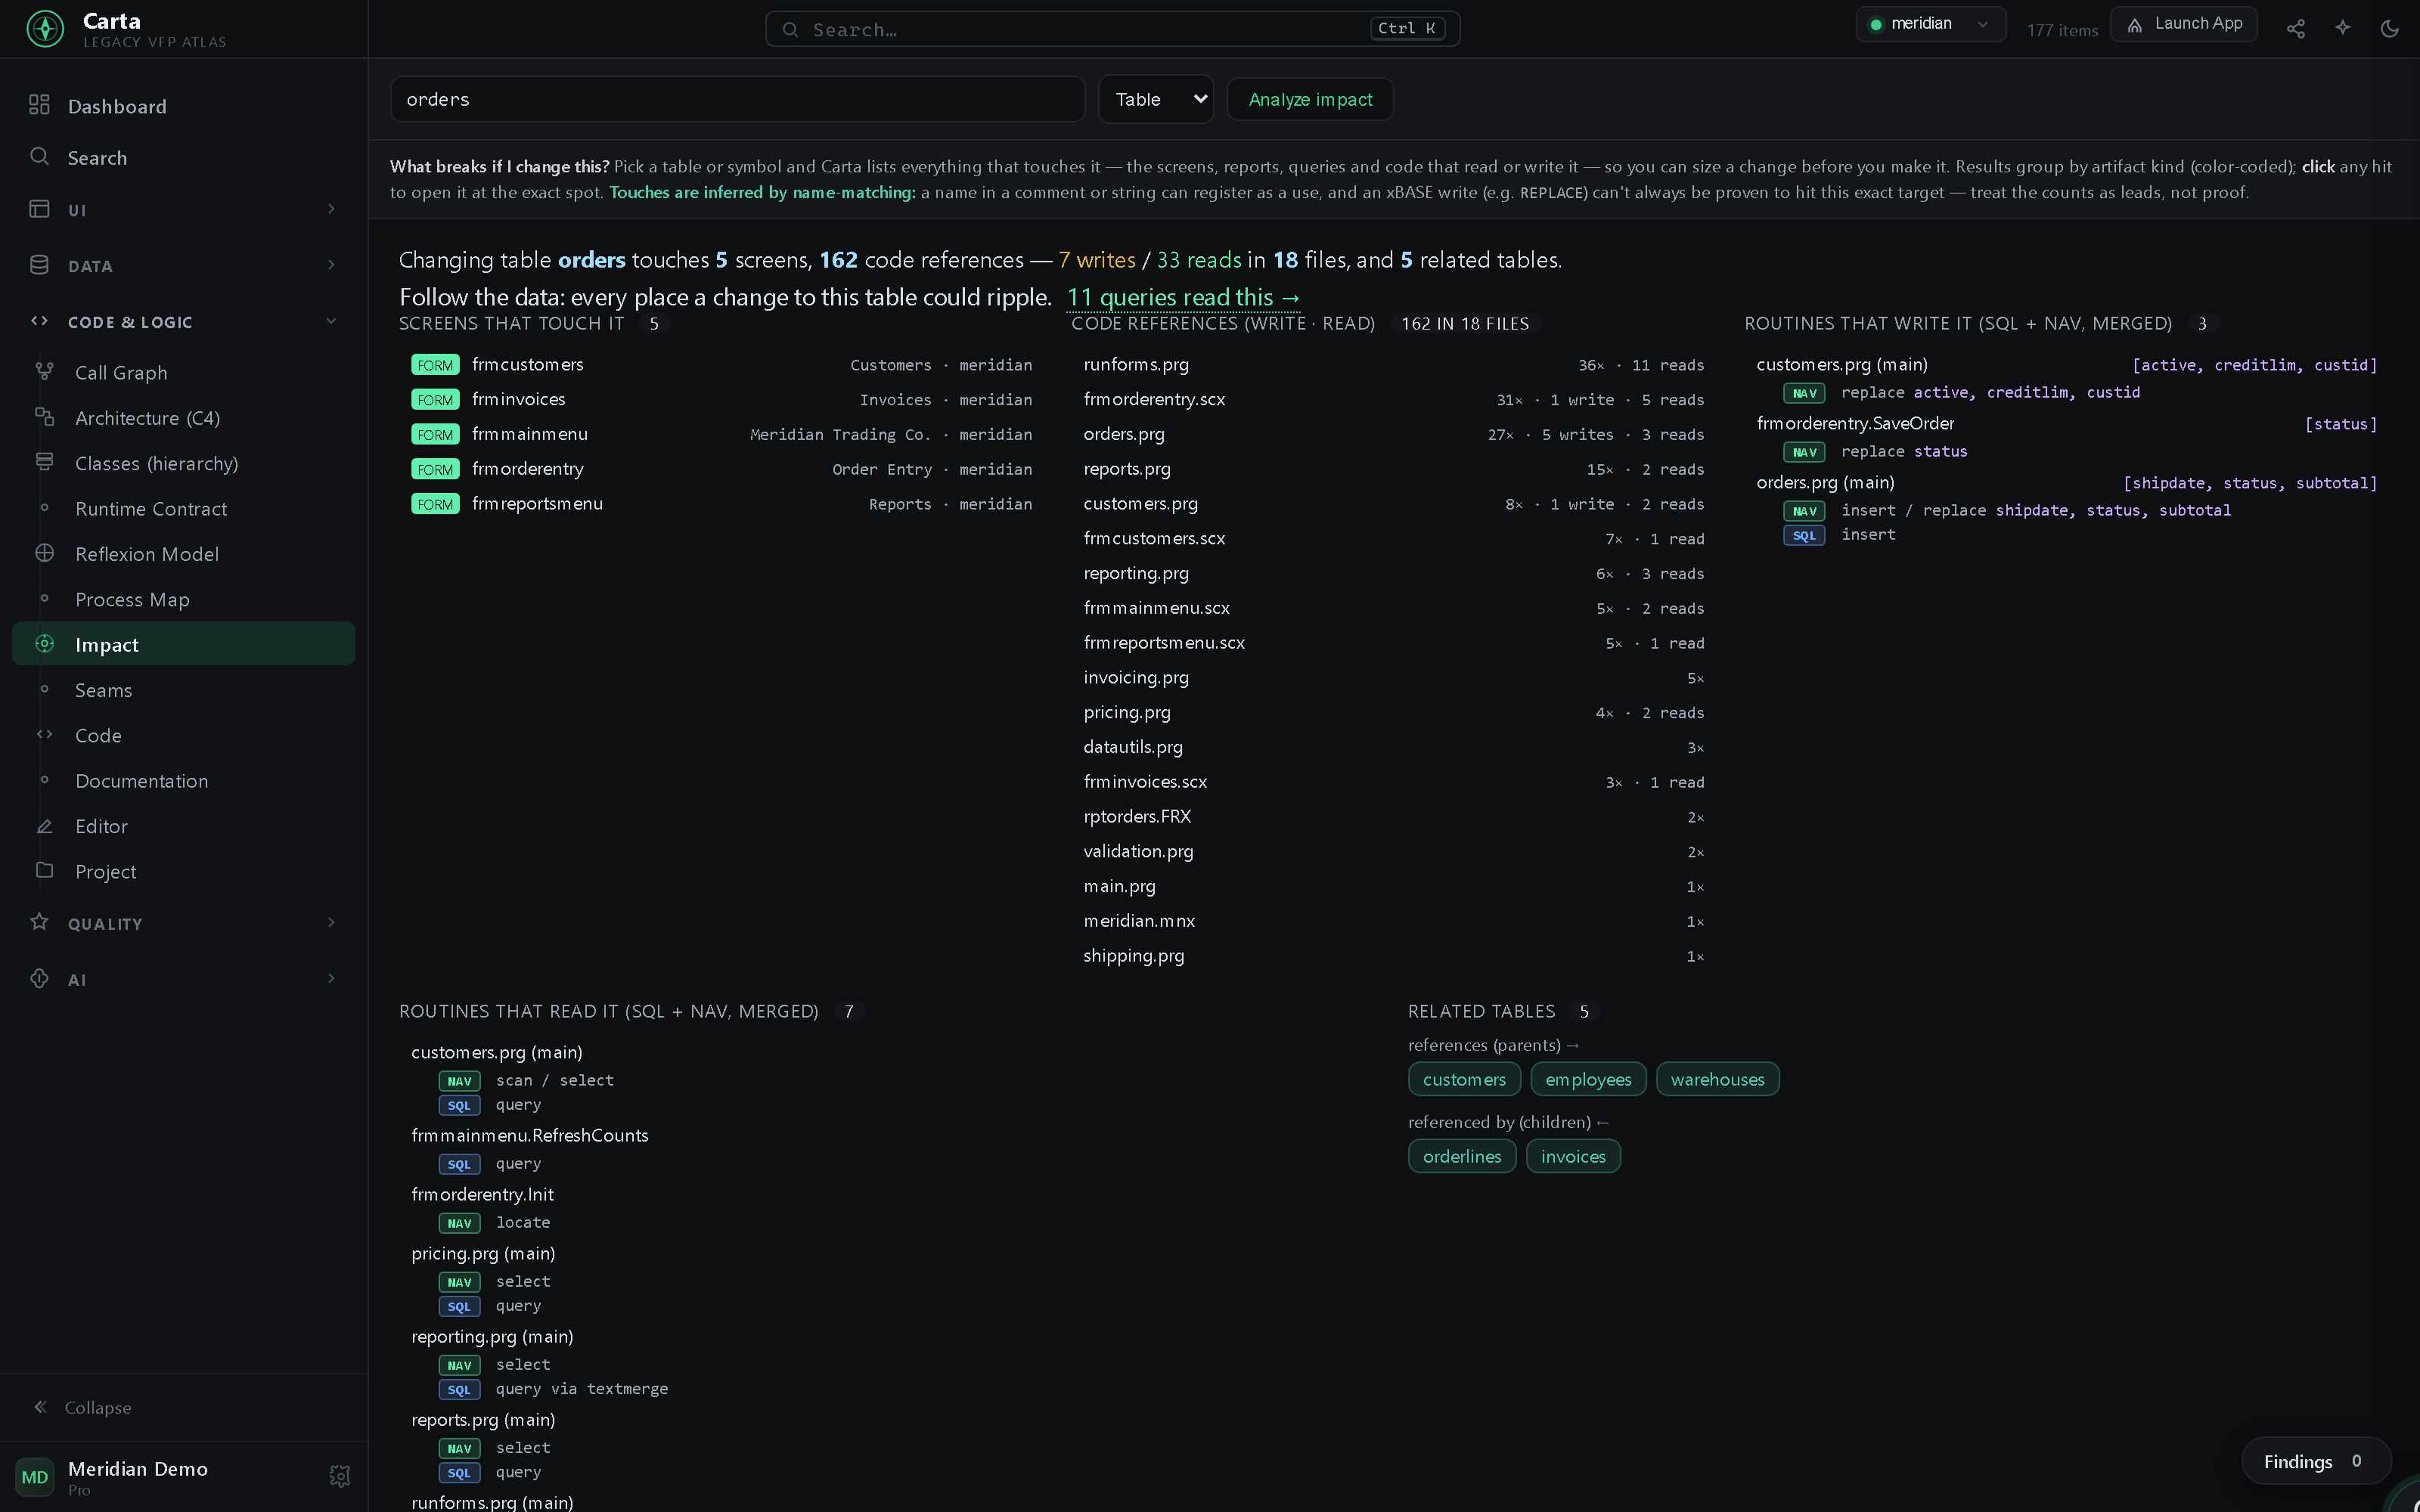Click the home icon in Launch App
Image resolution: width=2420 pixels, height=1512 pixels.
tap(2135, 25)
